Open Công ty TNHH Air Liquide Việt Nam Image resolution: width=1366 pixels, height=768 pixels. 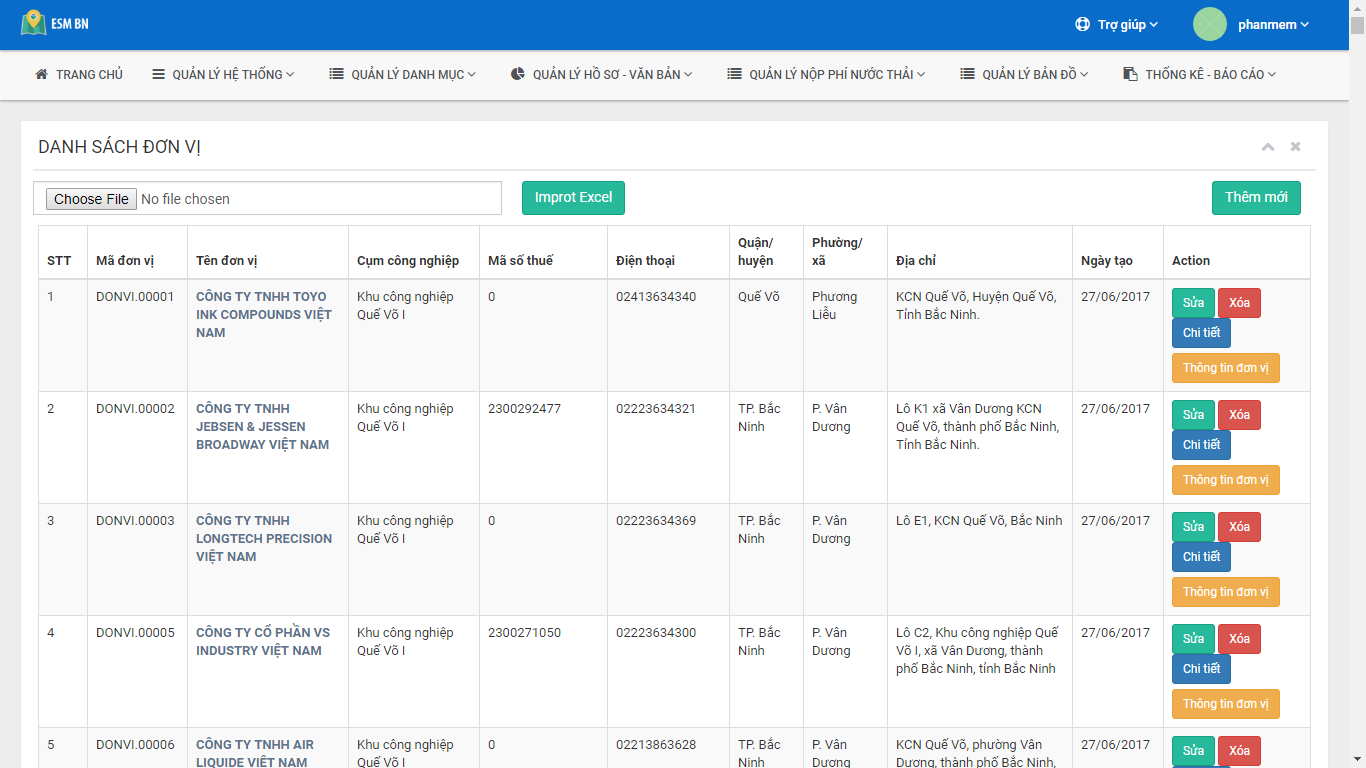pos(254,753)
